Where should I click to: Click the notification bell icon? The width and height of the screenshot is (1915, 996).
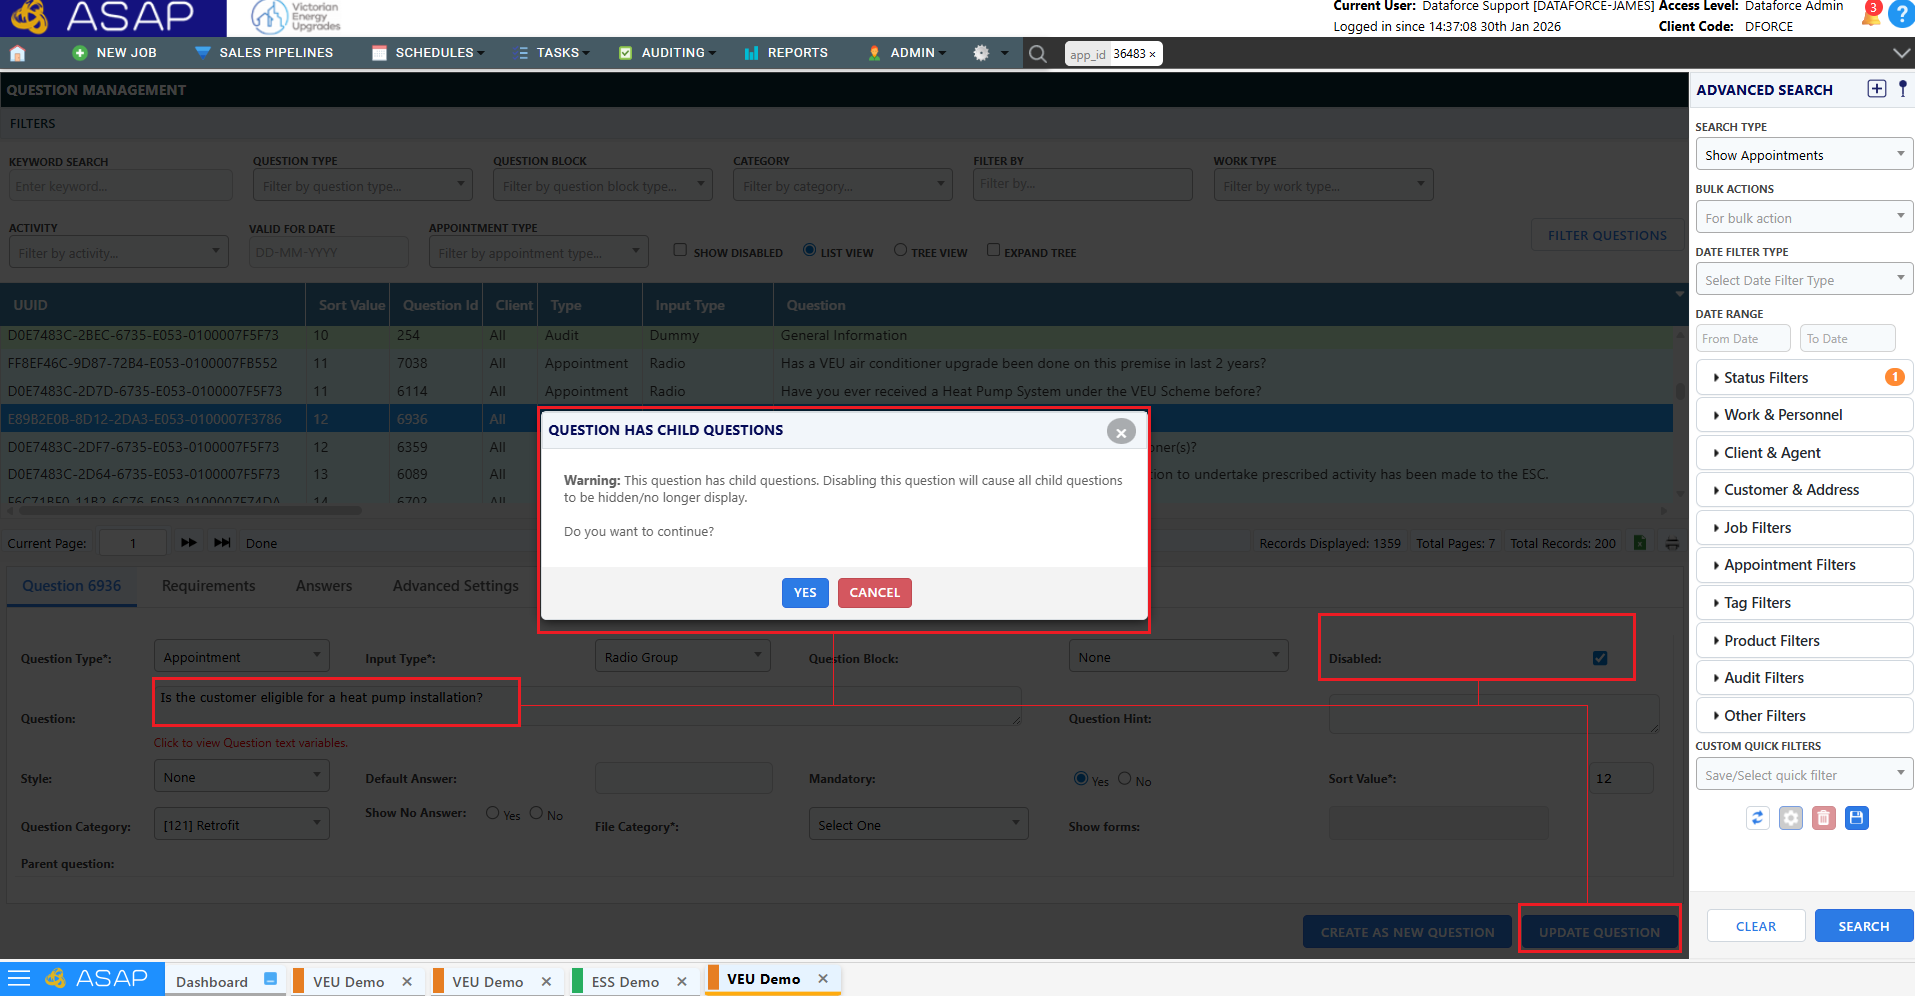click(x=1870, y=14)
